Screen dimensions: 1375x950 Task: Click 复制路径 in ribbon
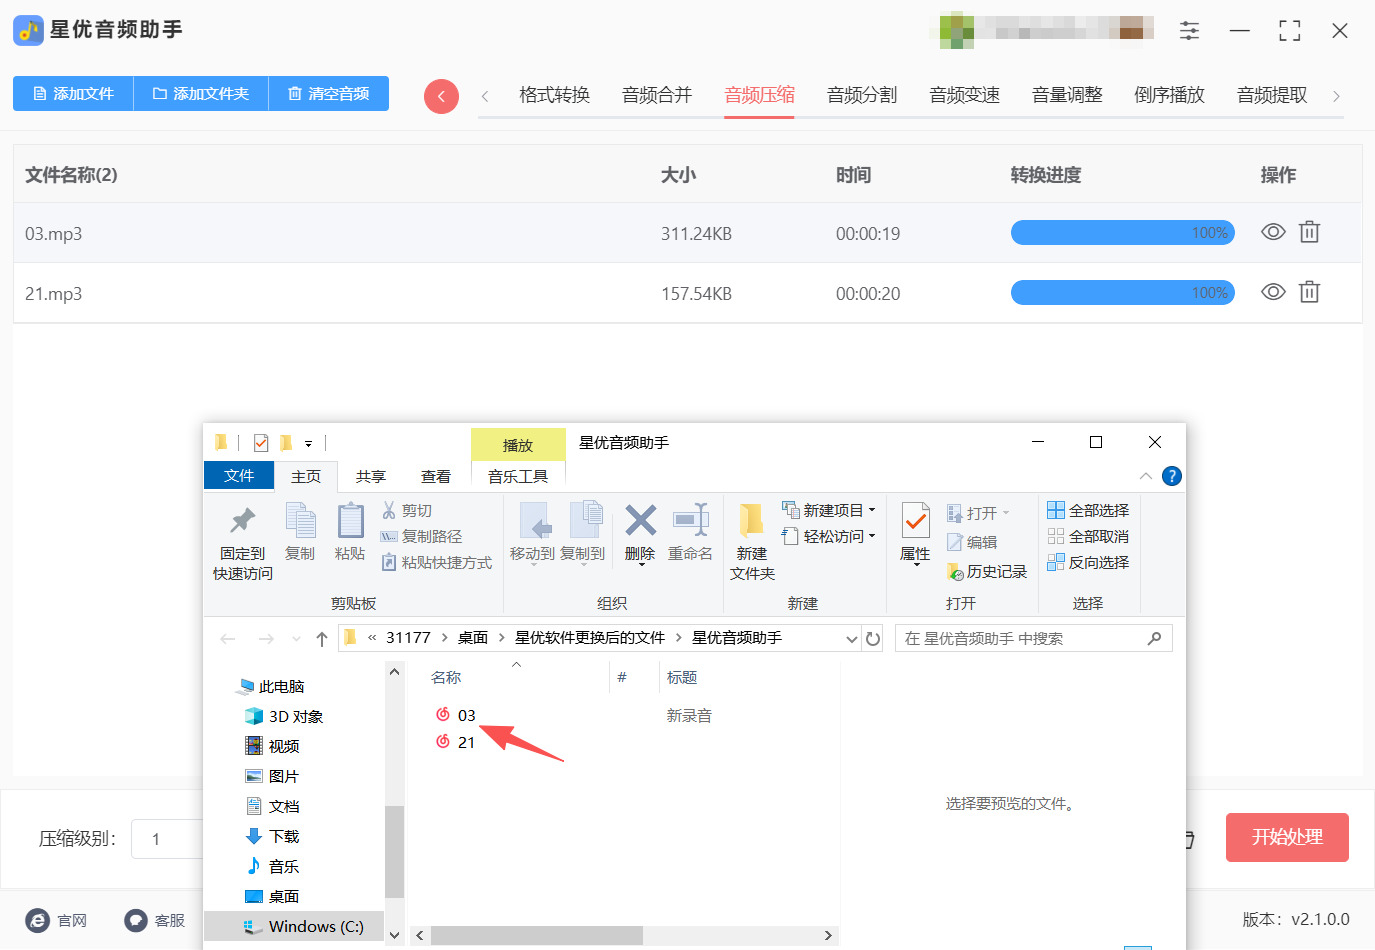(x=421, y=536)
